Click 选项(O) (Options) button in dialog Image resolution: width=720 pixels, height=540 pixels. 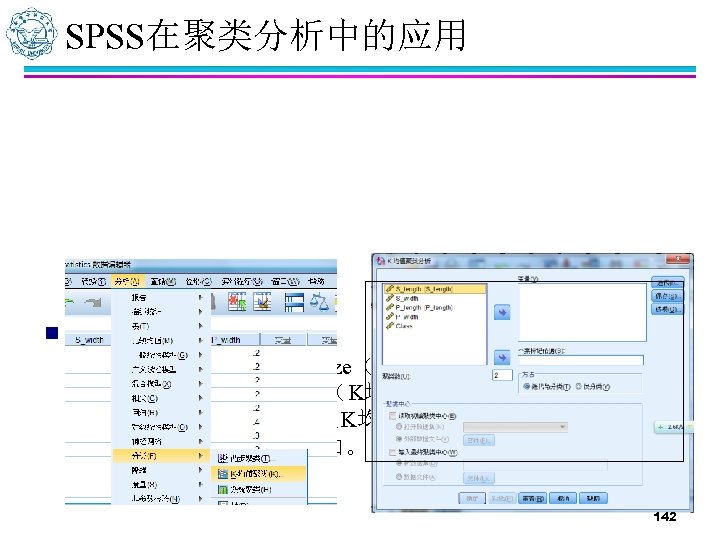coord(667,309)
